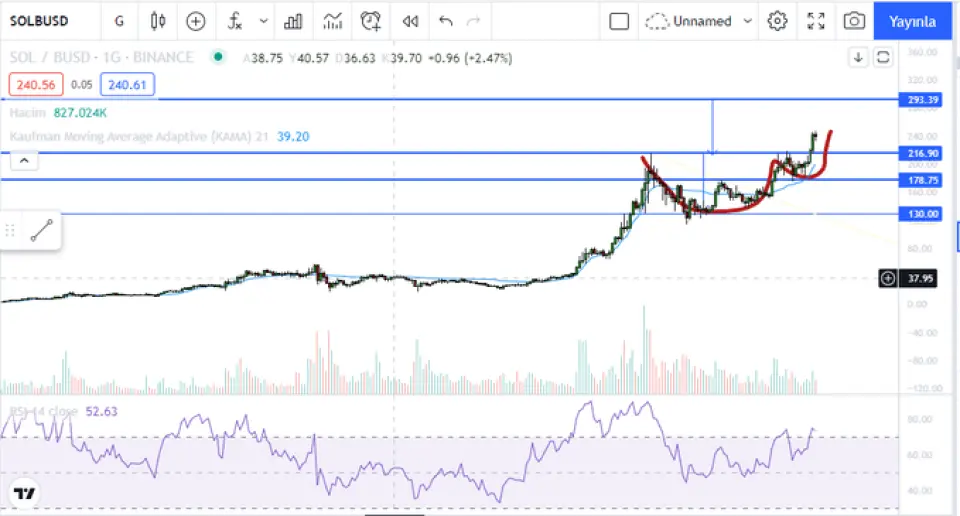Select the trend line drawing tool

click(41, 231)
